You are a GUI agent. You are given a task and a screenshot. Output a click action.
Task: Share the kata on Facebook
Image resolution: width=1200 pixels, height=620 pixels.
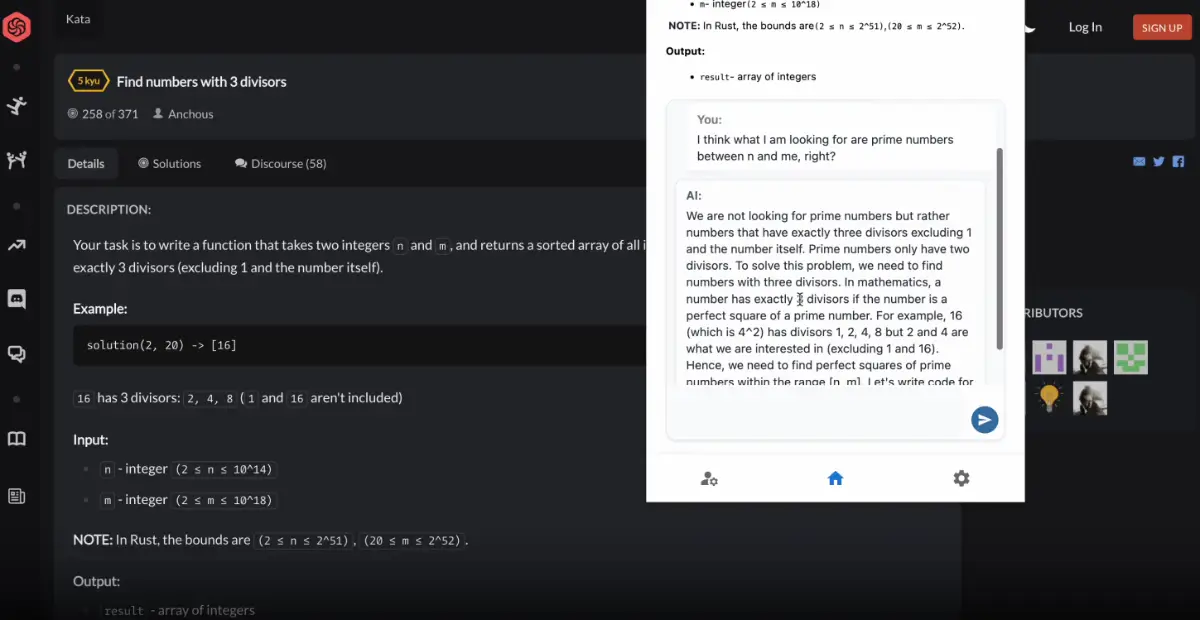pos(1178,161)
